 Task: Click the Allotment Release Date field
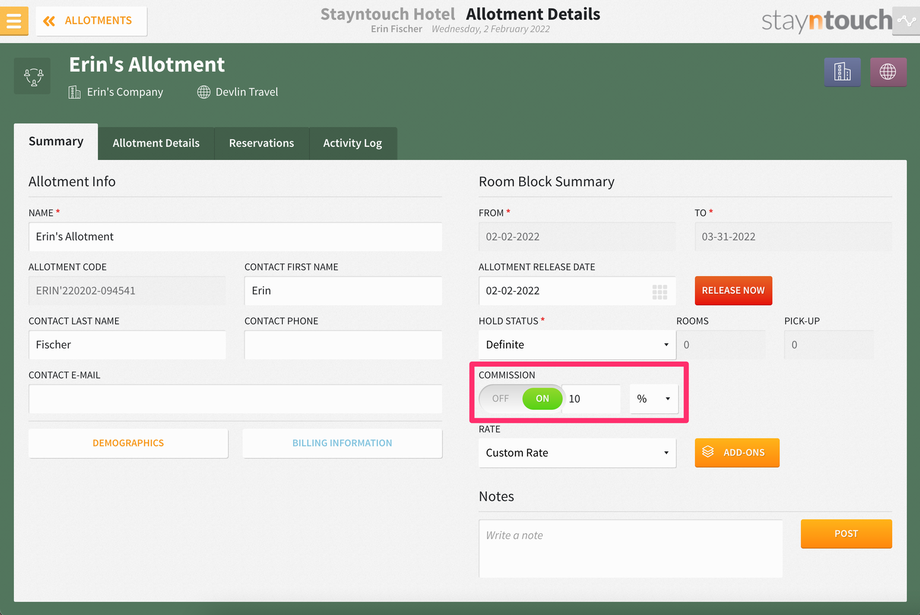click(x=577, y=290)
